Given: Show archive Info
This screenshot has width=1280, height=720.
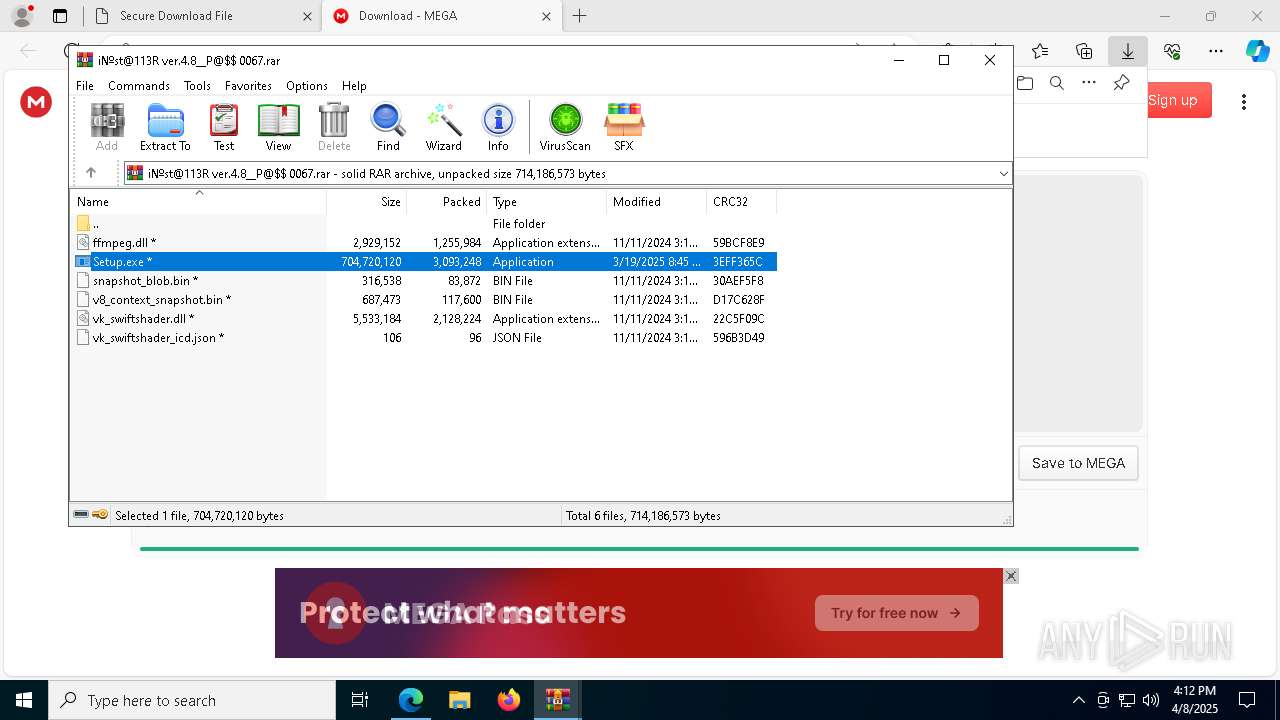Looking at the screenshot, I should click(x=498, y=127).
